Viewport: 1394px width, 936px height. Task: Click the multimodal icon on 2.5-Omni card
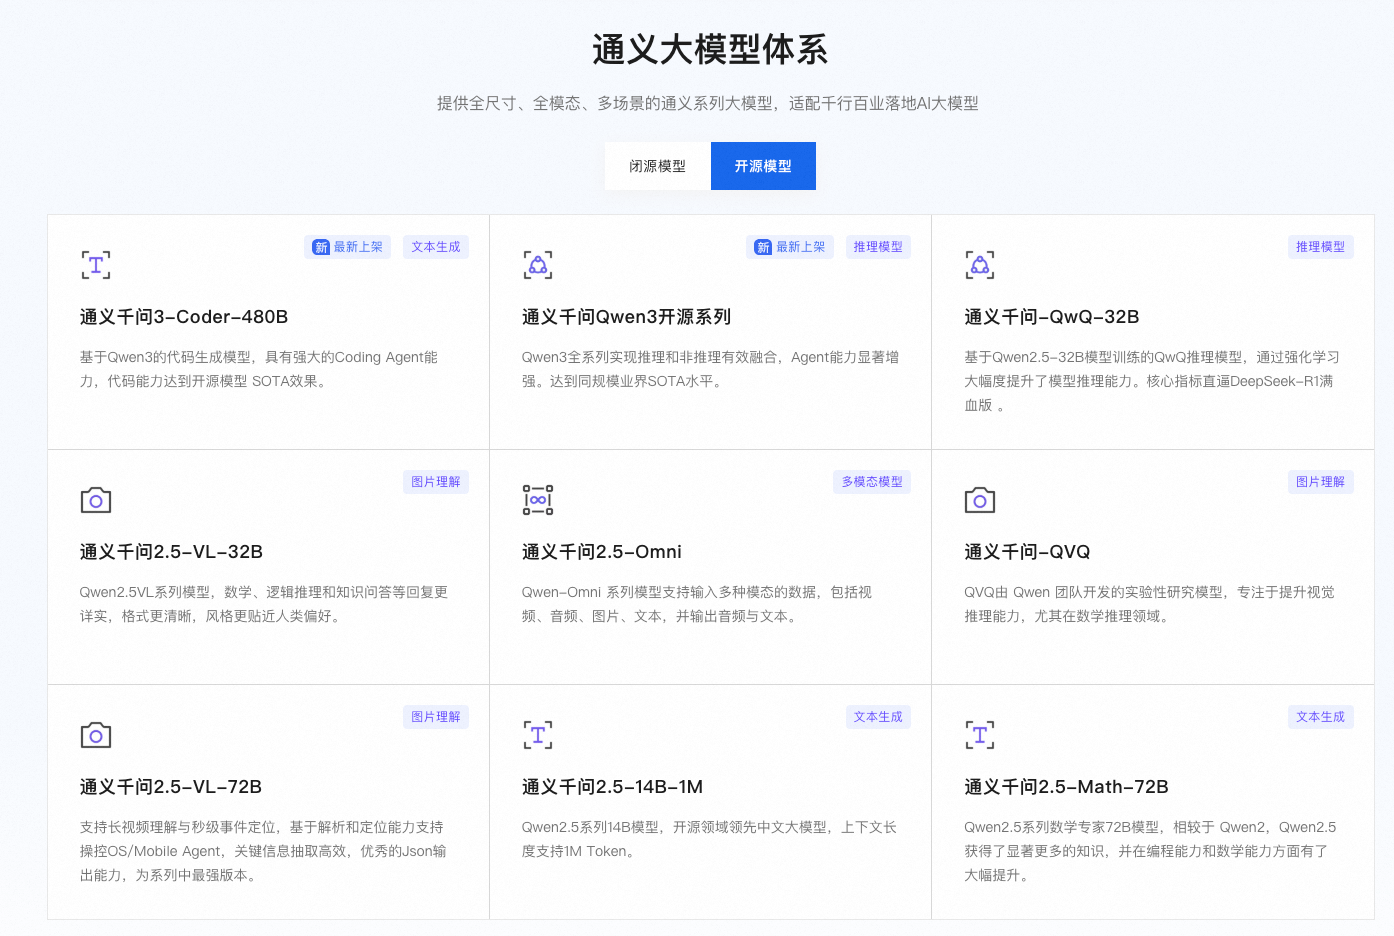coord(538,500)
